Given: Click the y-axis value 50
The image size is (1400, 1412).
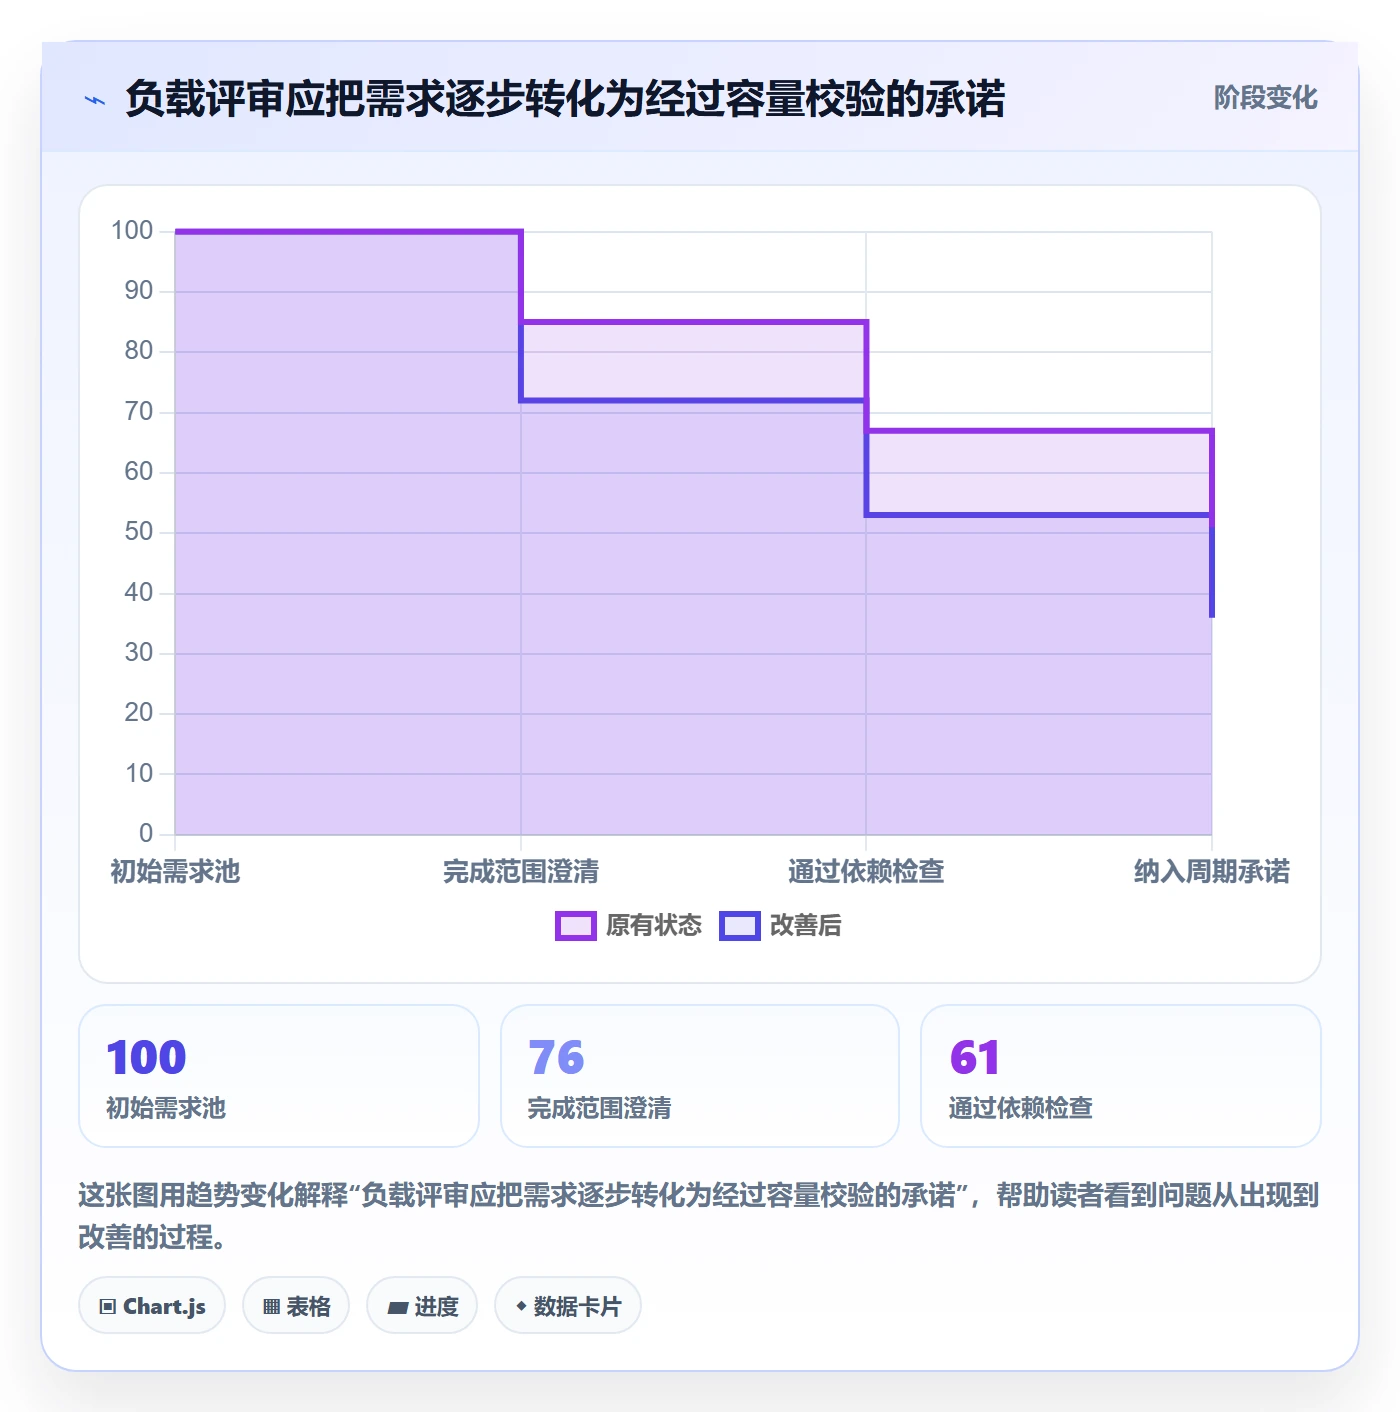Looking at the screenshot, I should pos(139,532).
